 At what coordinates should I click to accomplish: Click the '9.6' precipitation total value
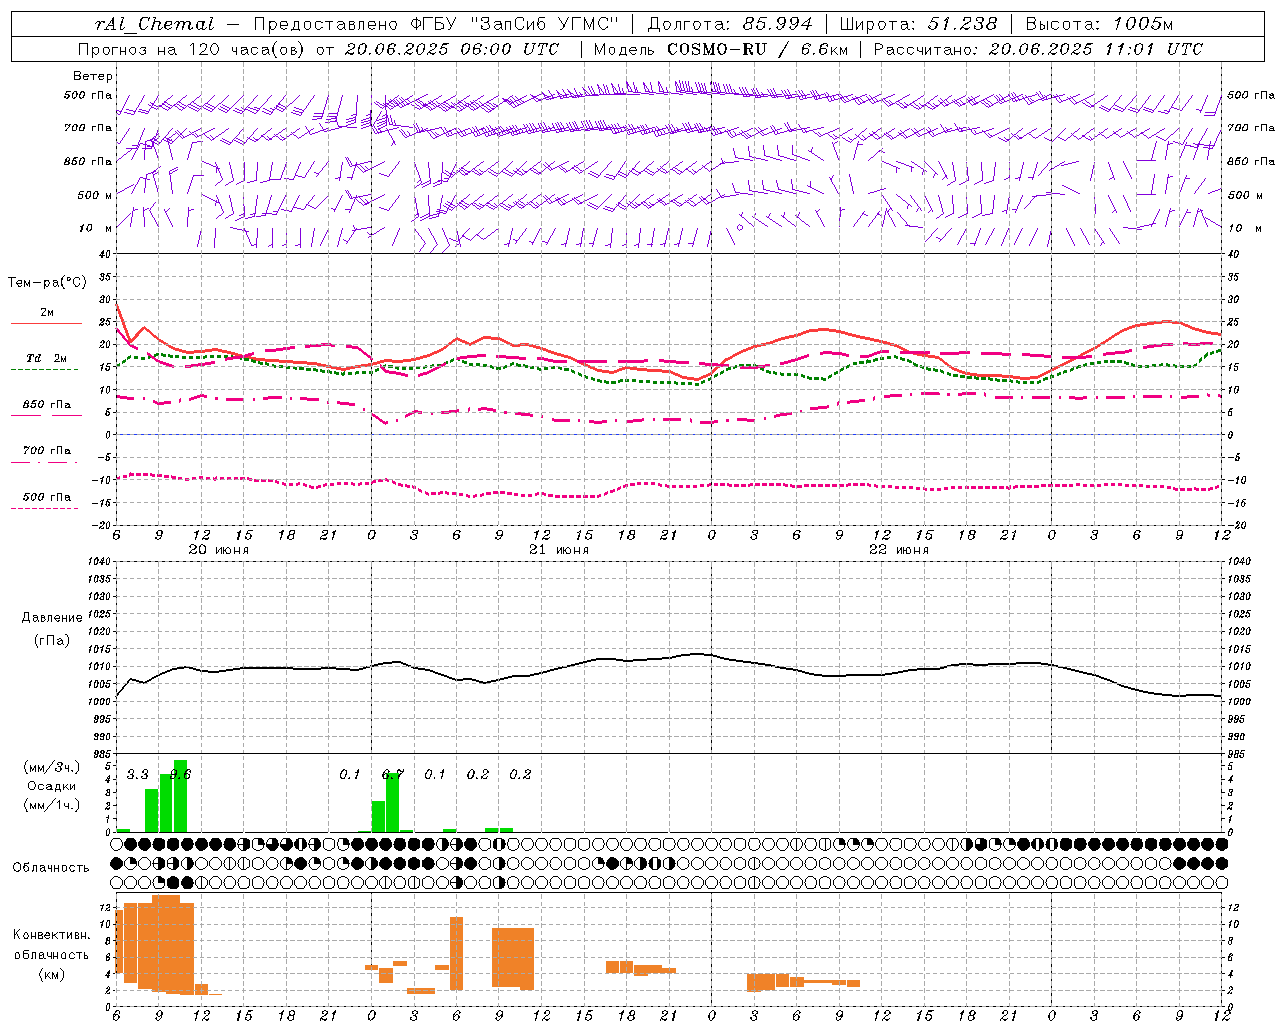point(180,775)
